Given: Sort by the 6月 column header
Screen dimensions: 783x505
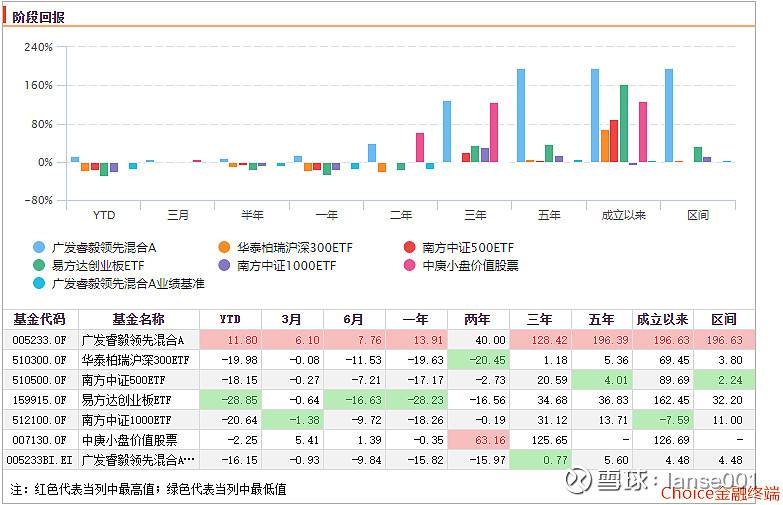Looking at the screenshot, I should (x=354, y=319).
